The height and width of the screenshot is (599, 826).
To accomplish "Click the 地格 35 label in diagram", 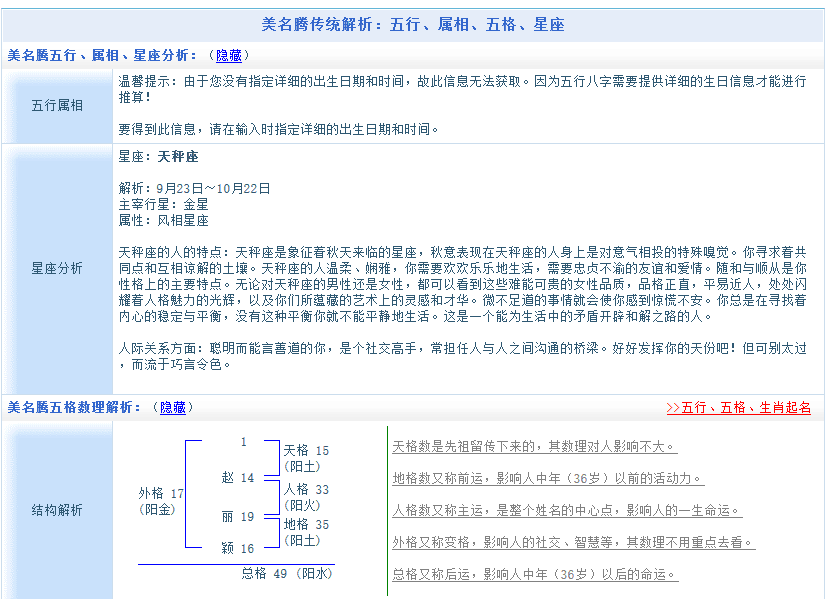I will pos(306,524).
